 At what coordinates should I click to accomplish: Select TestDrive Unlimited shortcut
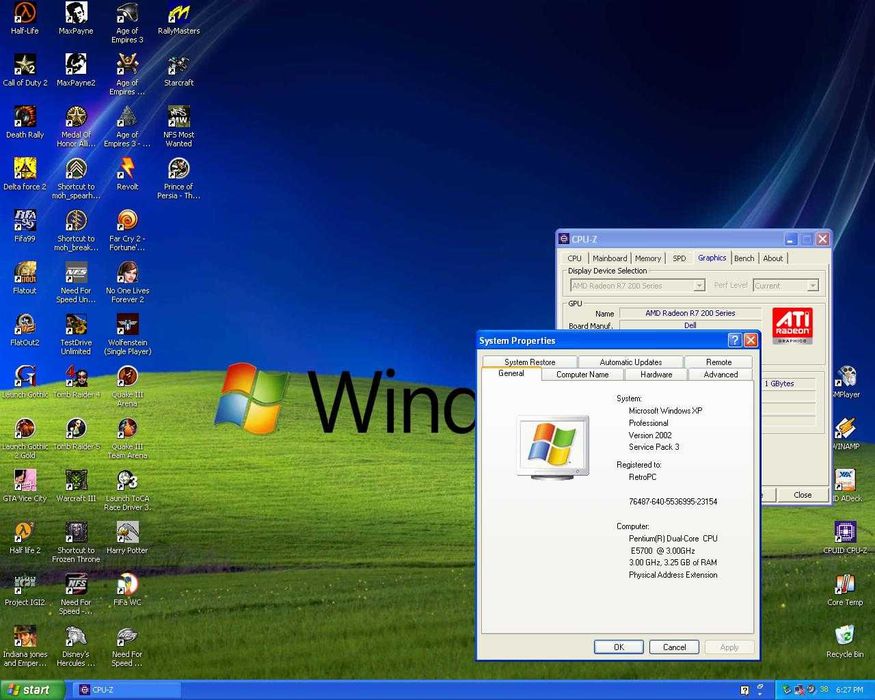click(76, 334)
